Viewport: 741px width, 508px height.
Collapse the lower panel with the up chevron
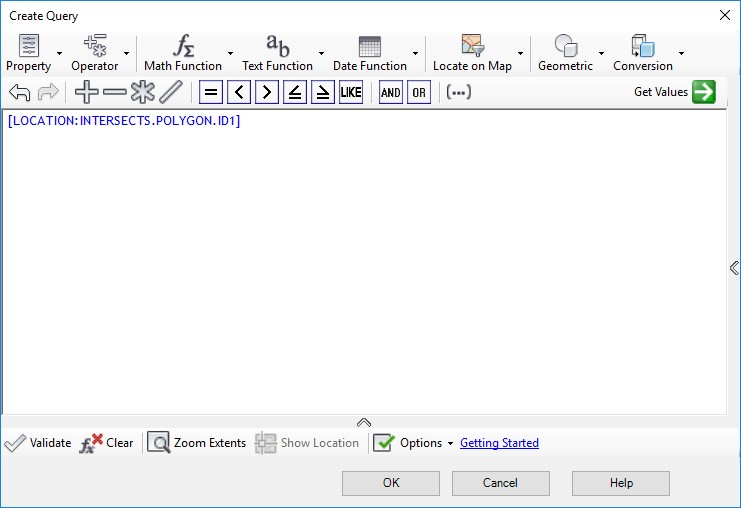(x=364, y=422)
